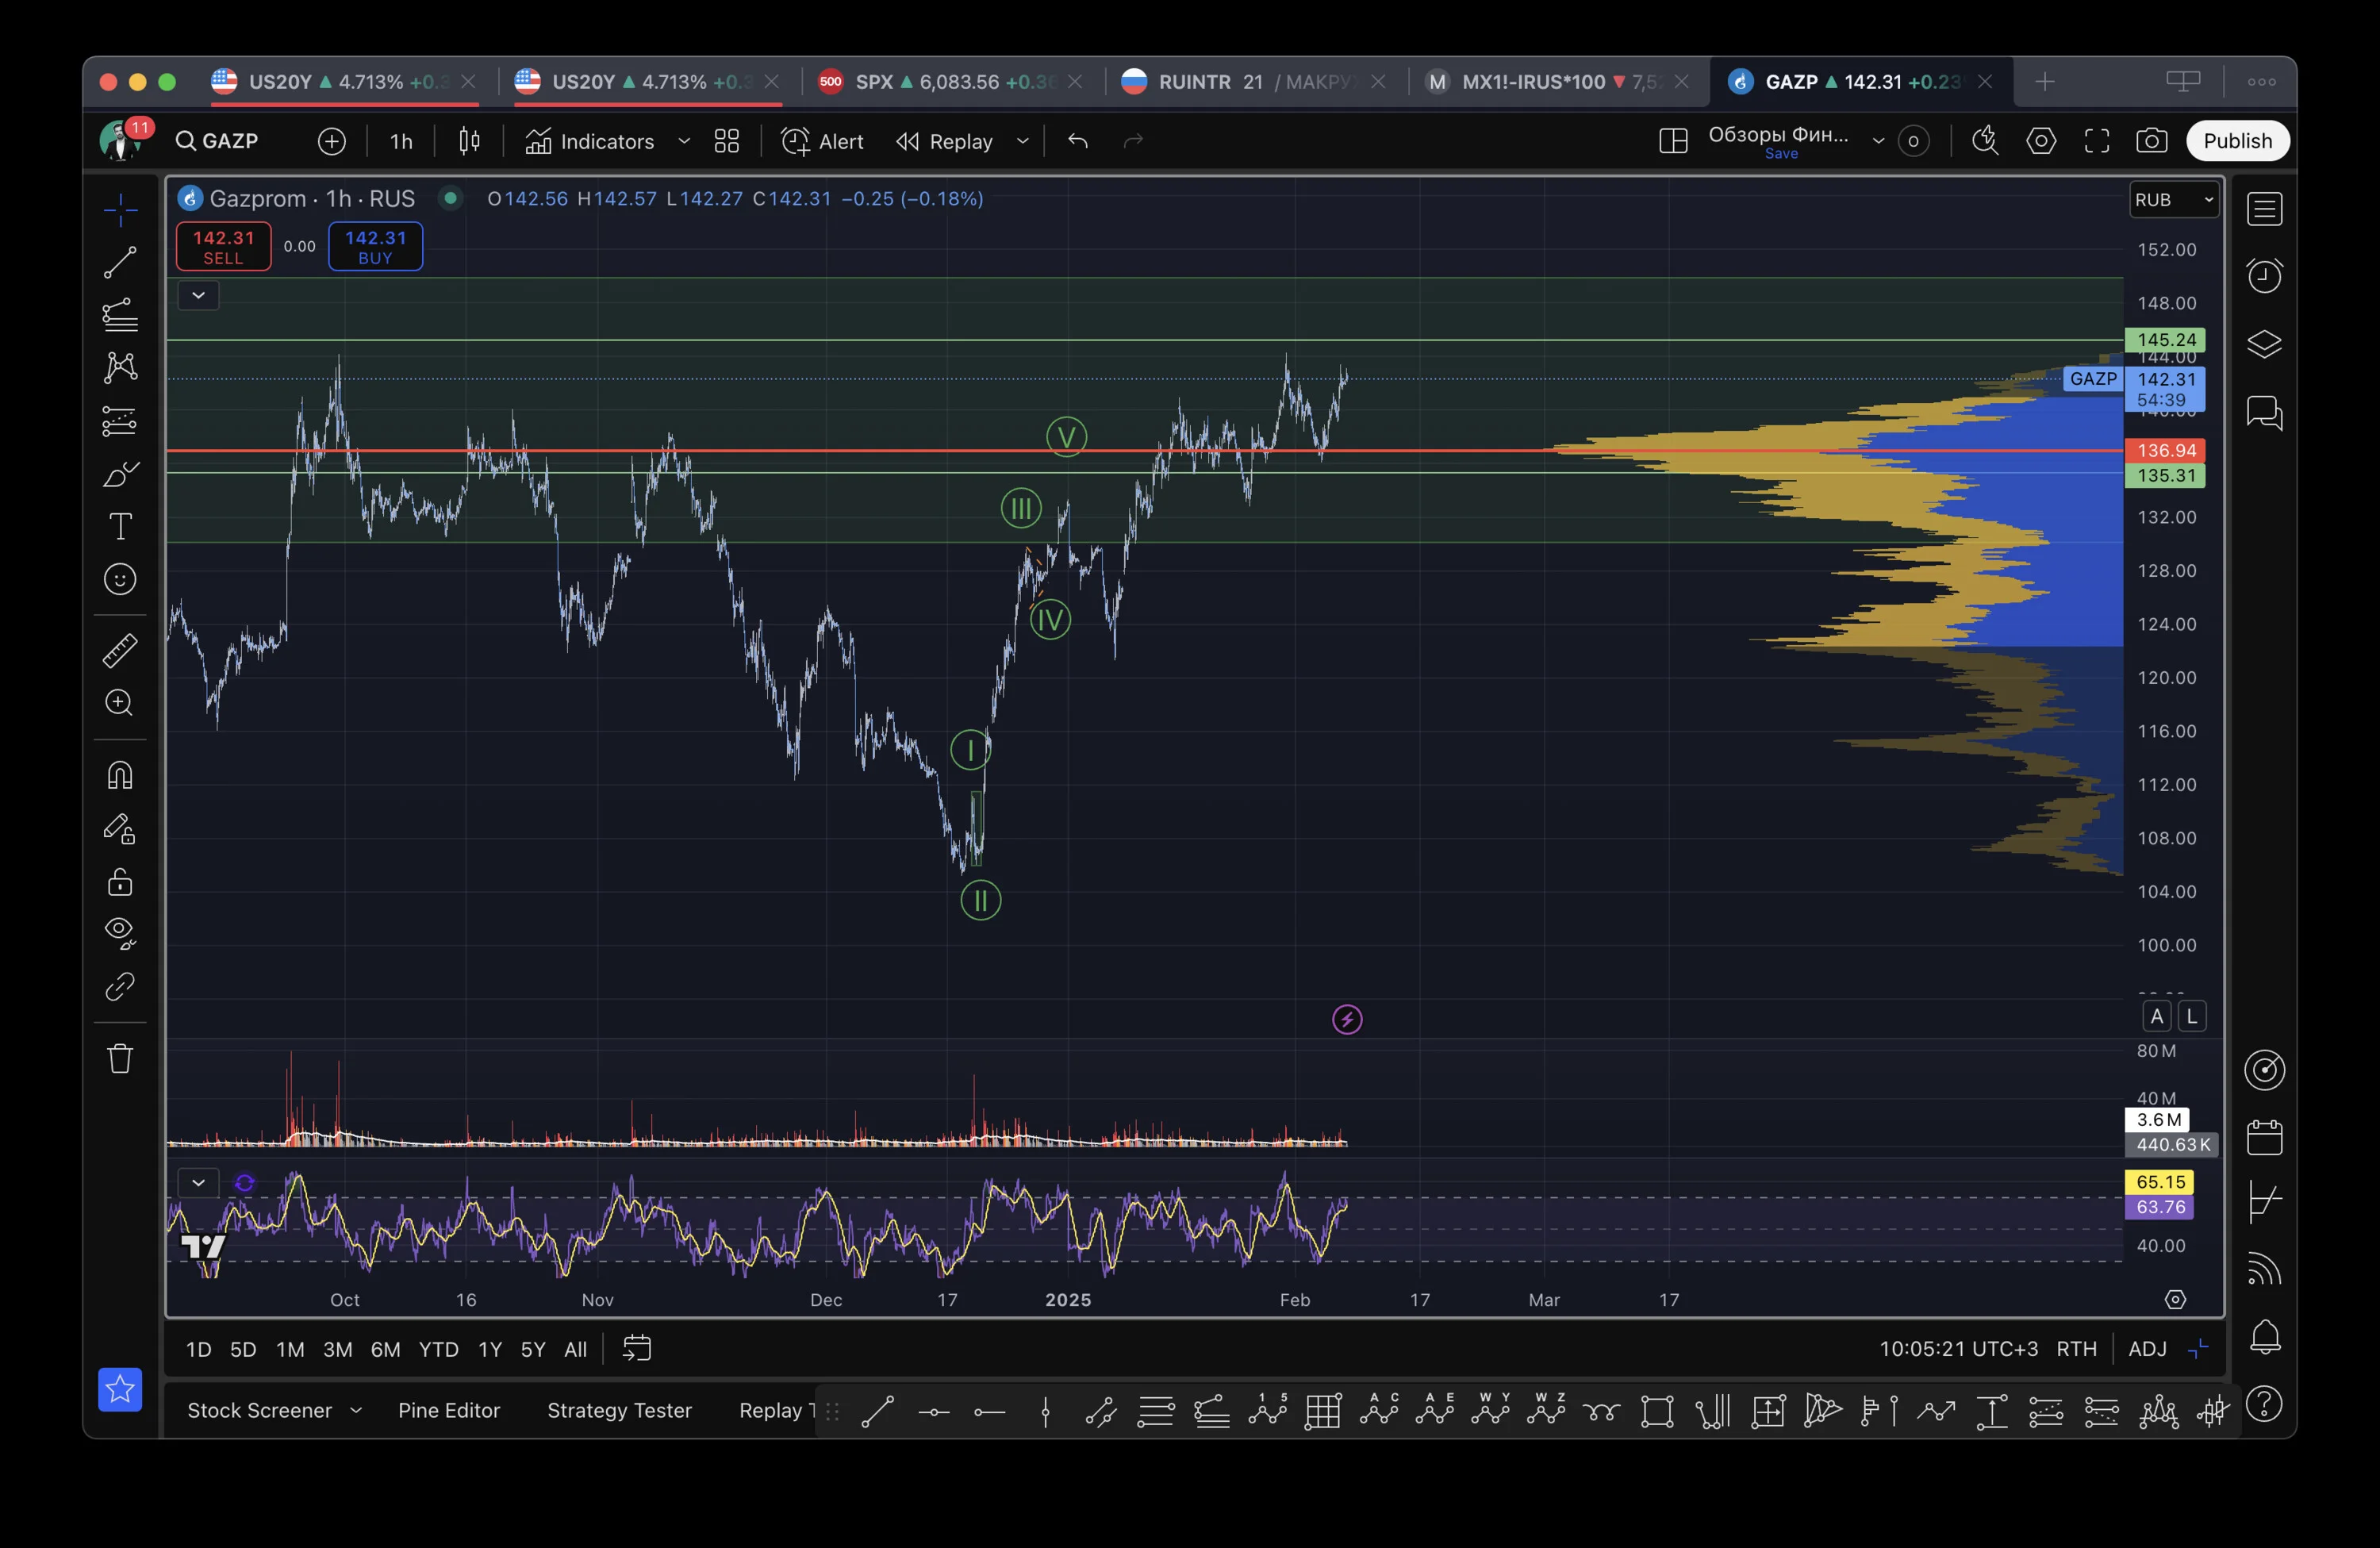Select the crosshair cursor tool

[x=120, y=210]
